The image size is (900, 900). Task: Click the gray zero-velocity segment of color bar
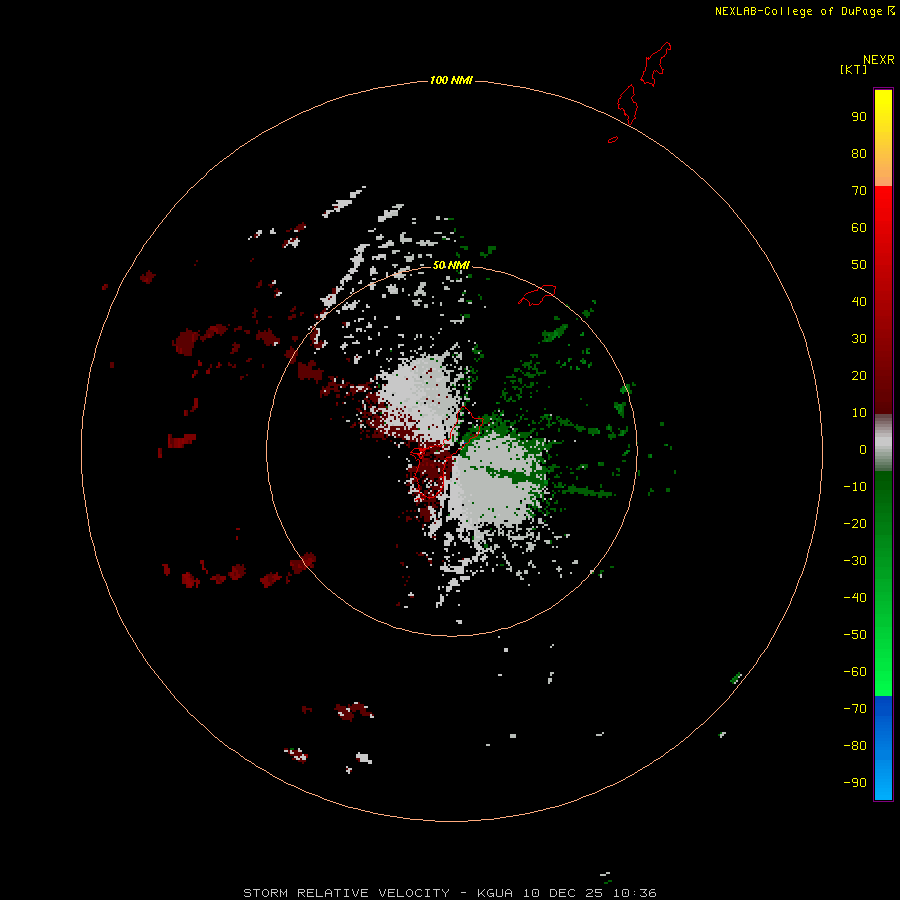883,443
